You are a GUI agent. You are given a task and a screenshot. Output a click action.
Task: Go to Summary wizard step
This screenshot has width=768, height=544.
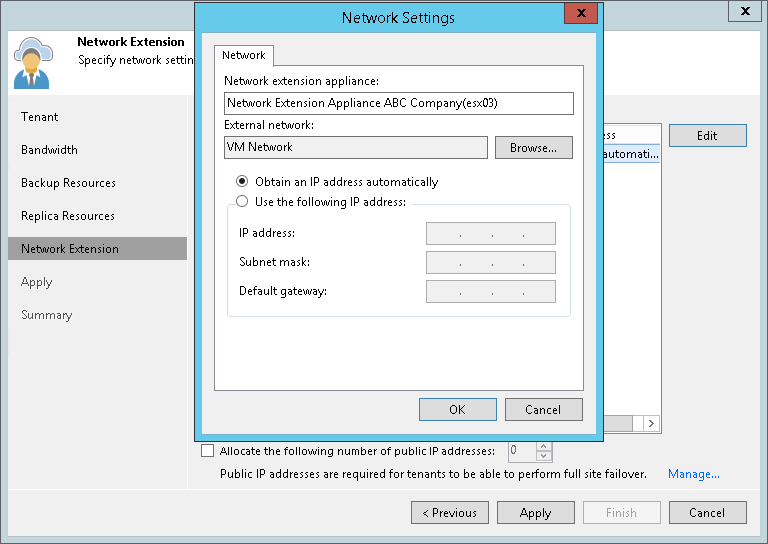(47, 315)
